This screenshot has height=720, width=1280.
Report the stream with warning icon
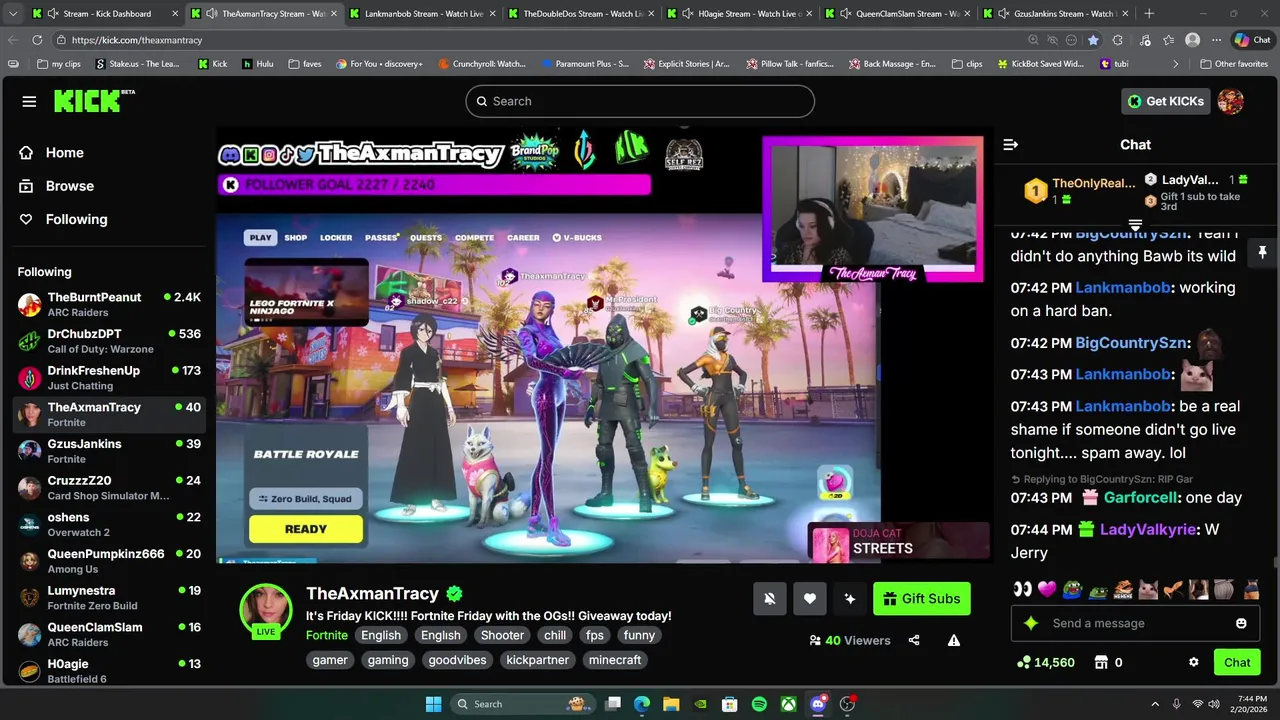[x=954, y=640]
